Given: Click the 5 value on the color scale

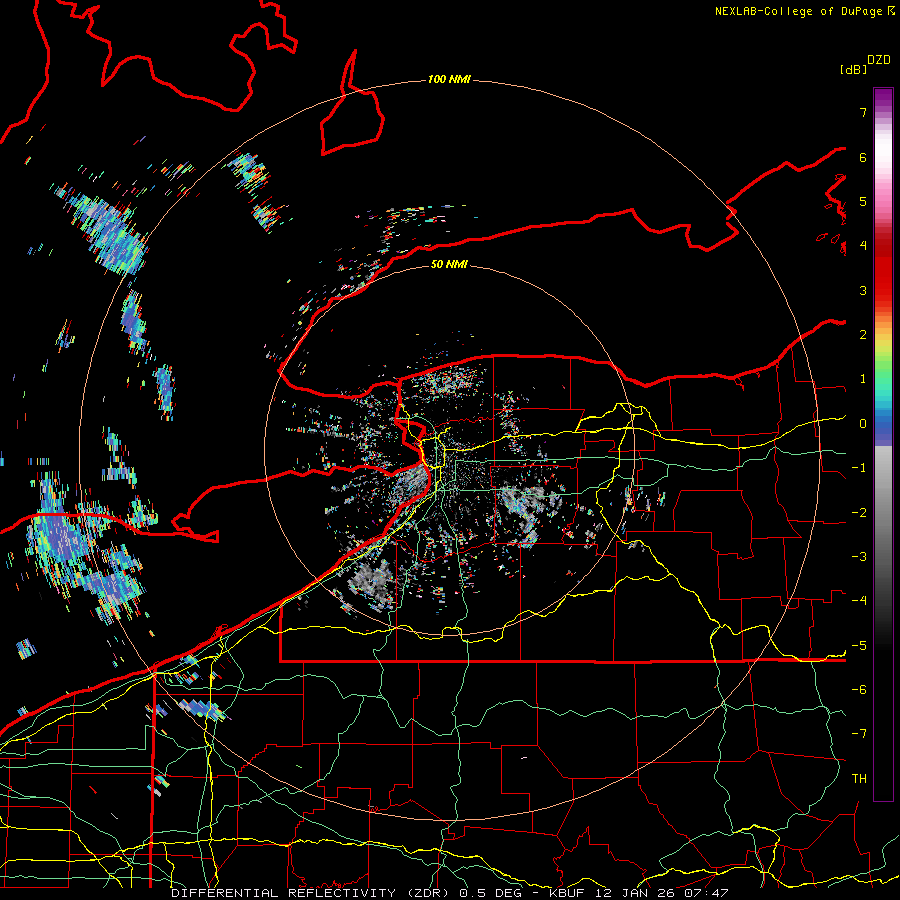Looking at the screenshot, I should 863,201.
